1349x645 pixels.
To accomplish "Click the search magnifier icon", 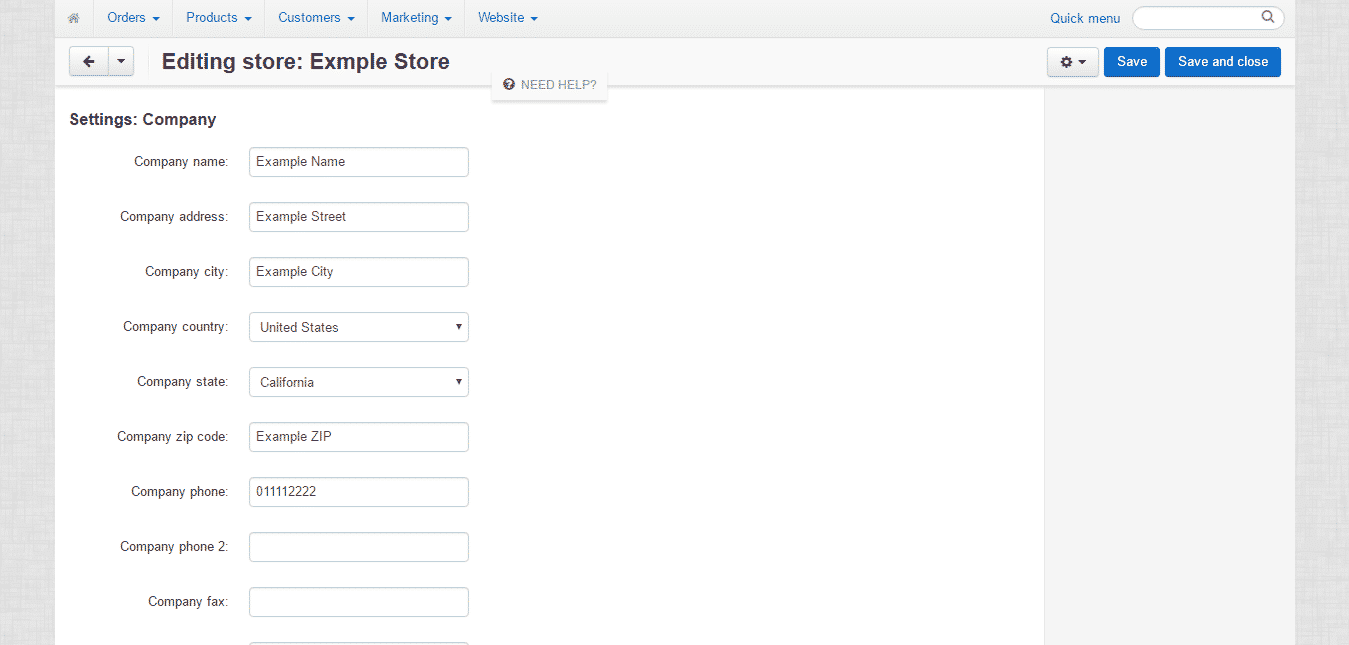I will [x=1268, y=17].
